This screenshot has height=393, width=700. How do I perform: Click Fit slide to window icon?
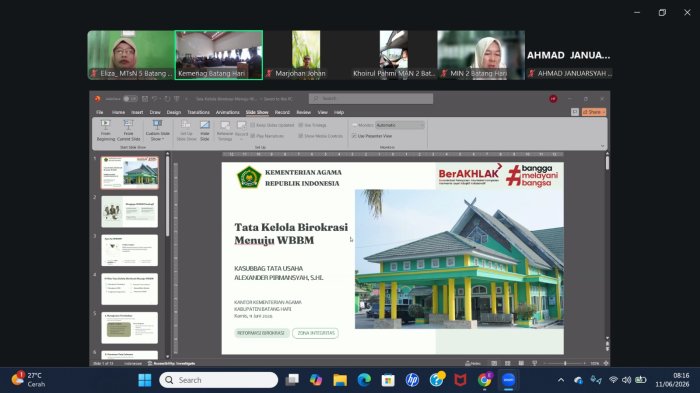coord(606,364)
